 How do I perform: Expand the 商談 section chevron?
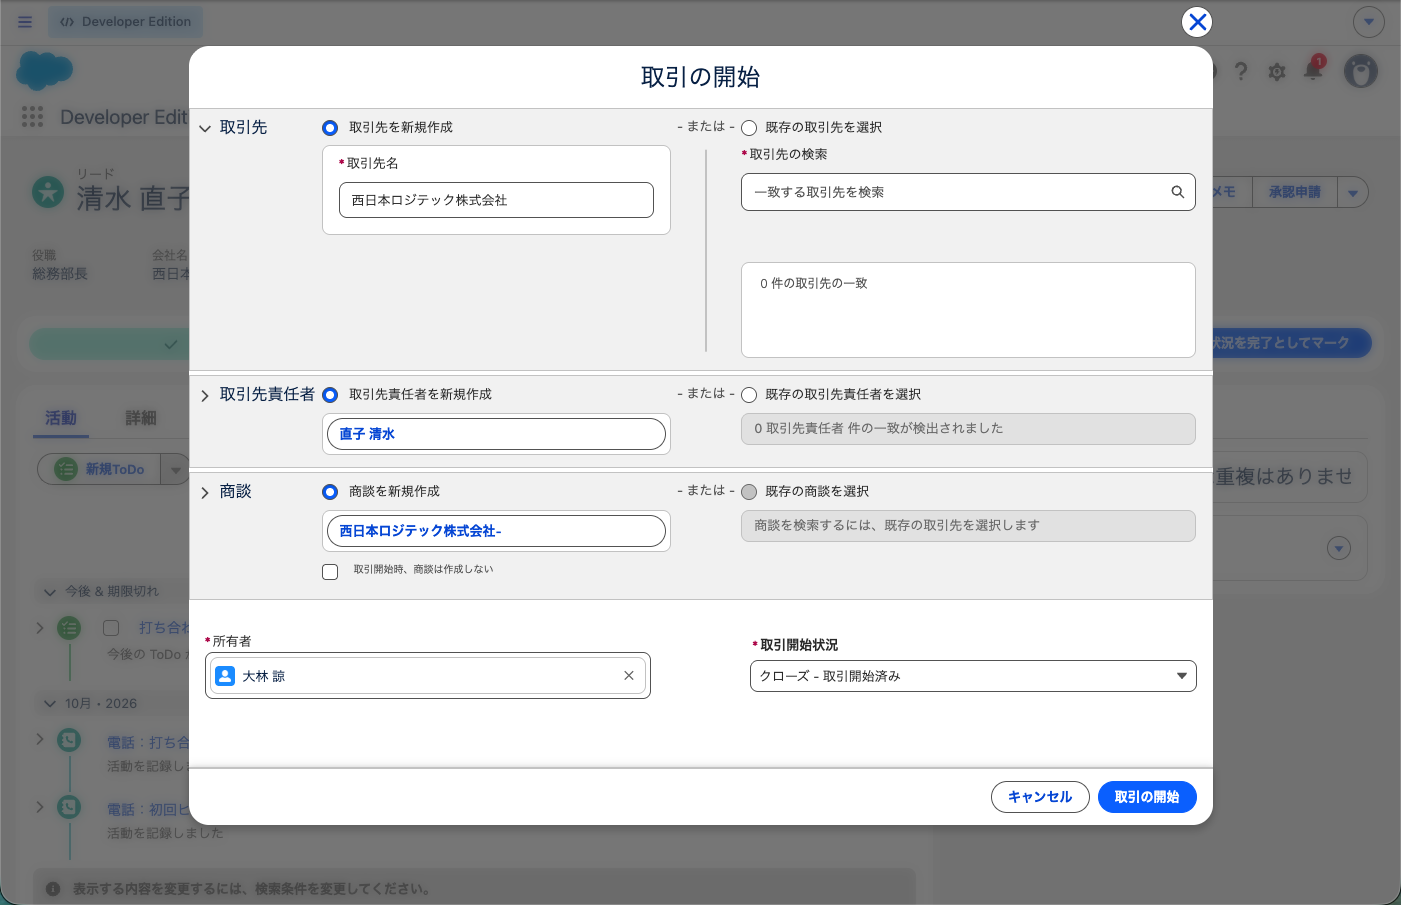205,492
